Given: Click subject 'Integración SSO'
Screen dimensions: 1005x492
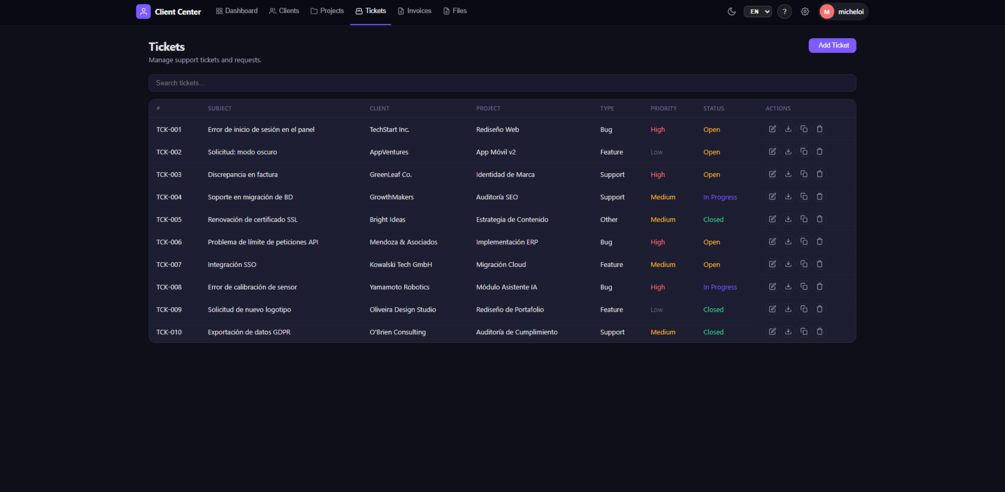Looking at the screenshot, I should pos(232,265).
